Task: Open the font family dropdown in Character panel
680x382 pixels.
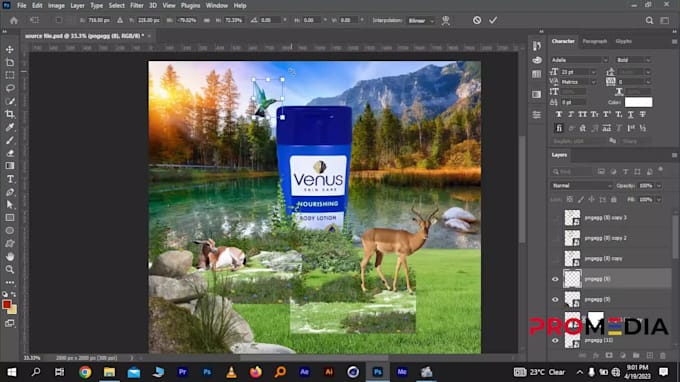Action: coord(579,60)
